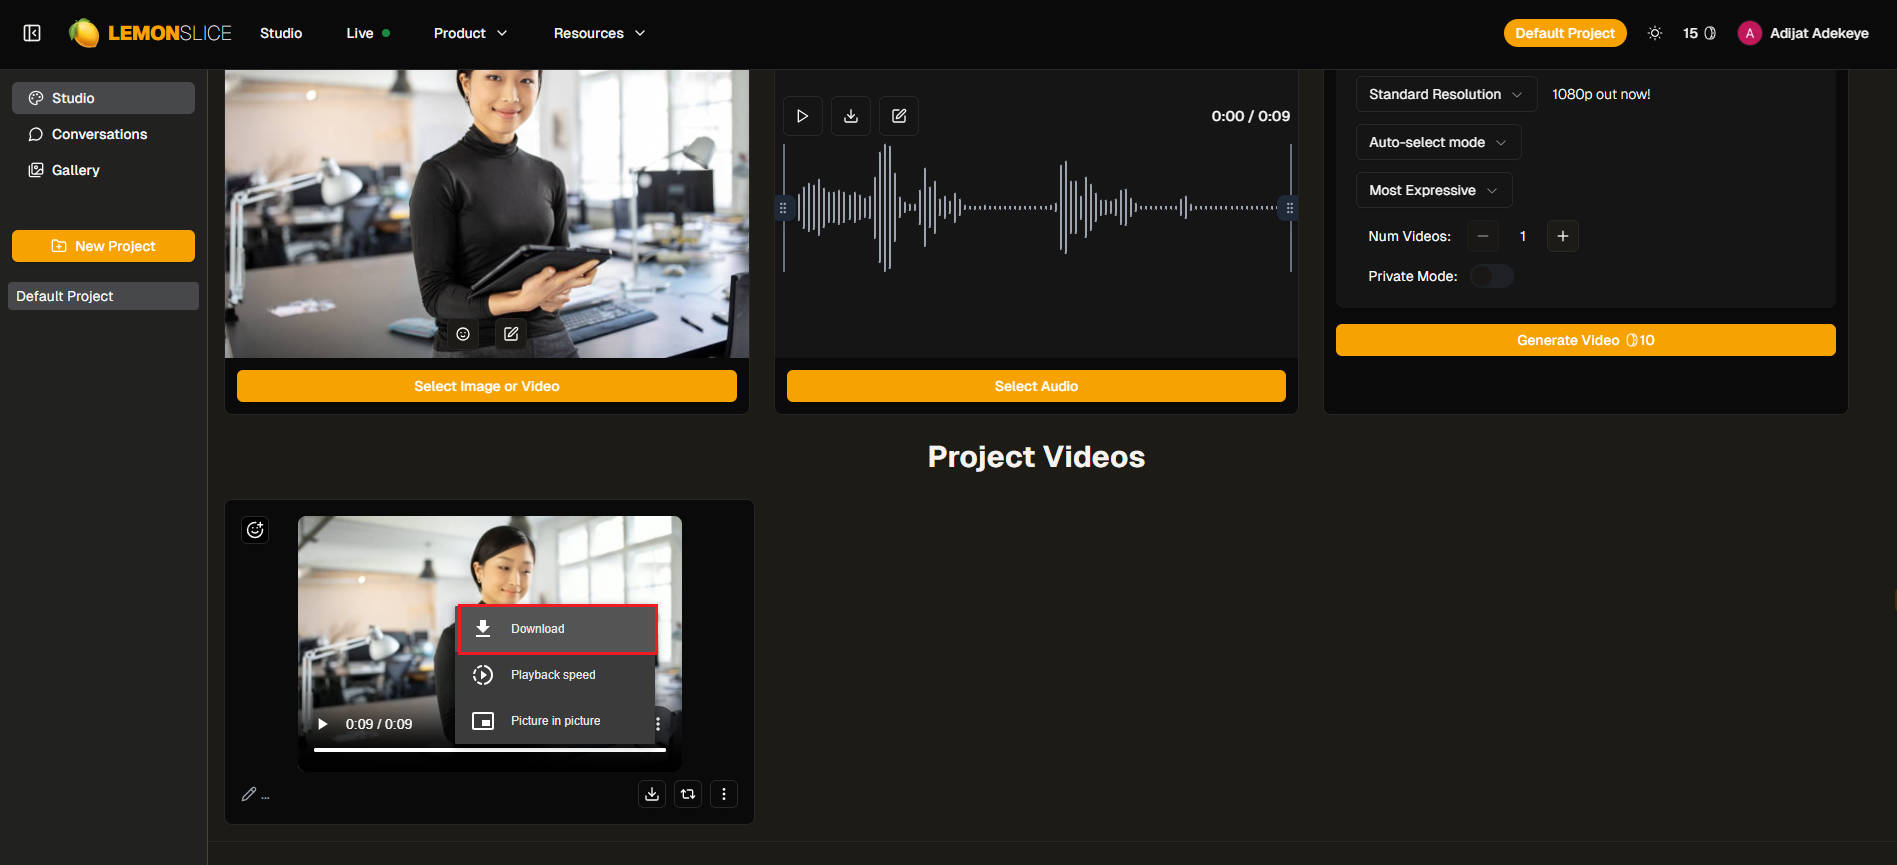Image resolution: width=1897 pixels, height=865 pixels.
Task: Play the audio waveform preview
Action: [x=802, y=116]
